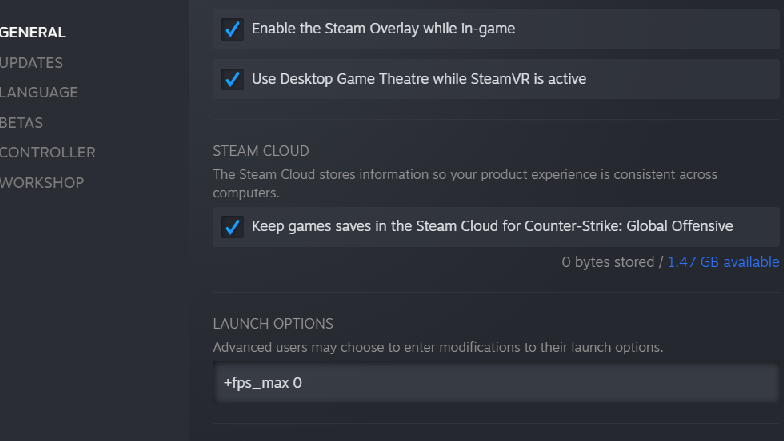Image resolution: width=784 pixels, height=441 pixels.
Task: Click the 'Enable the Steam Overlay while in-game' label
Action: 383,28
